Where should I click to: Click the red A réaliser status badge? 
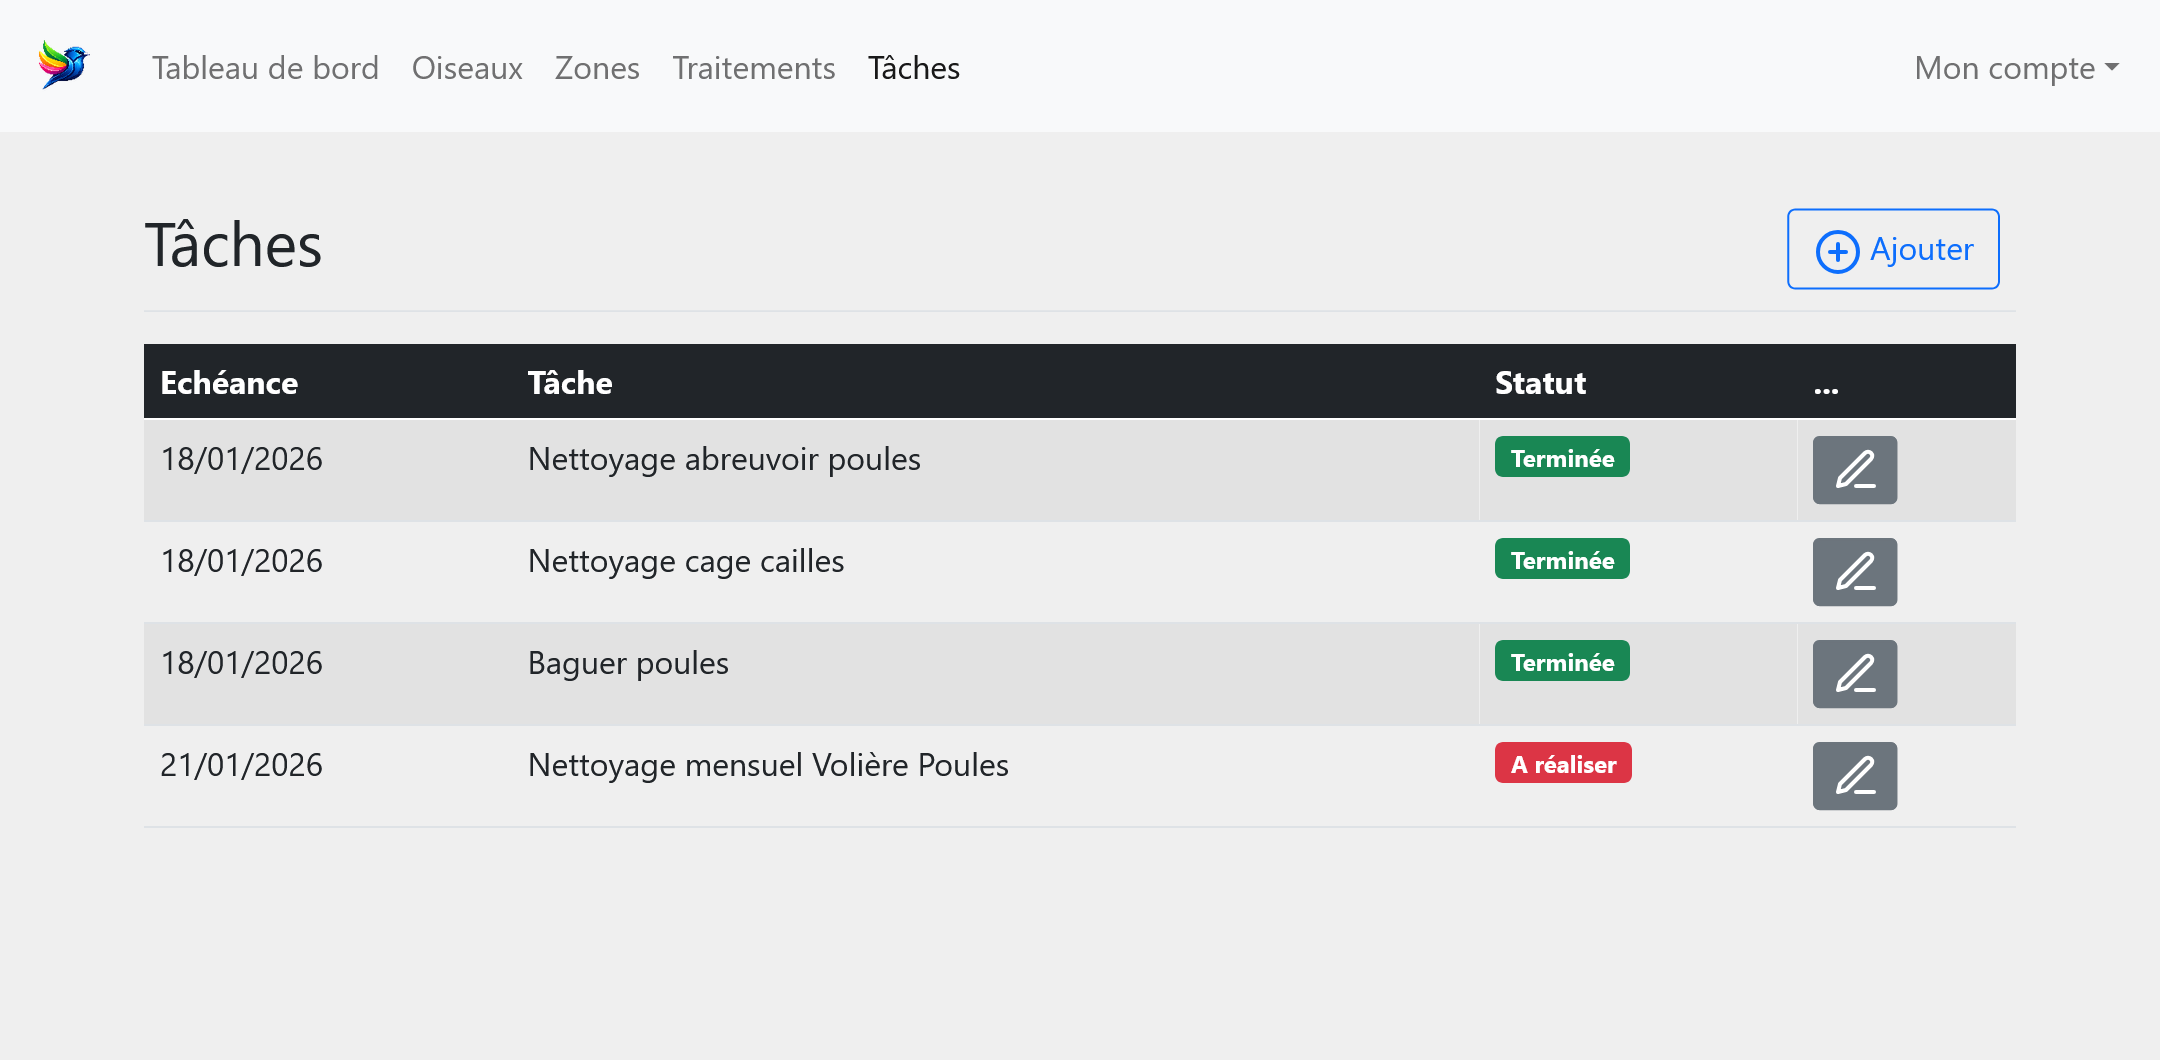1563,764
